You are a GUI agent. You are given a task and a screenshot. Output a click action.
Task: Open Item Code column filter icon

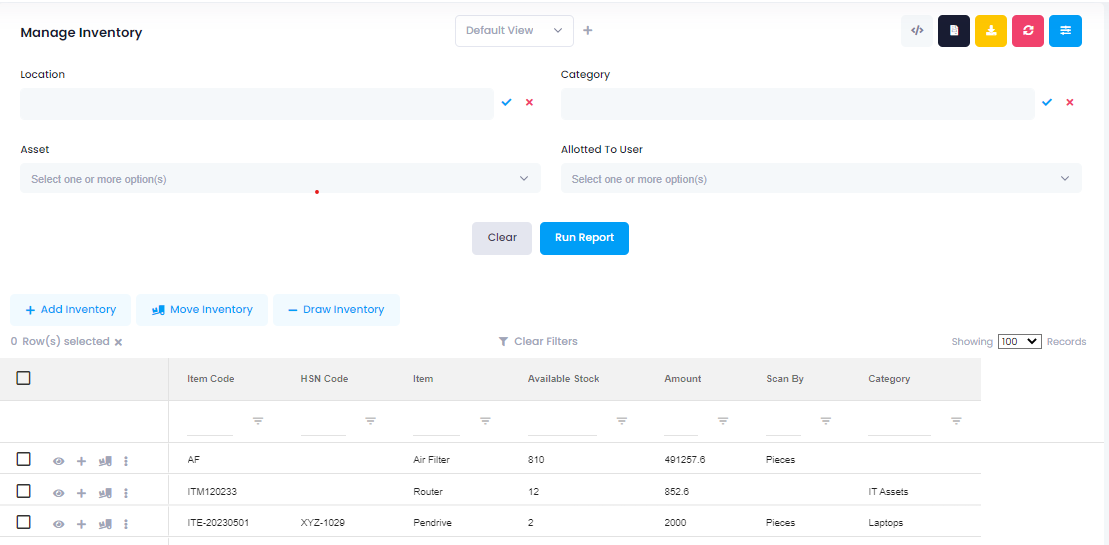tap(258, 421)
